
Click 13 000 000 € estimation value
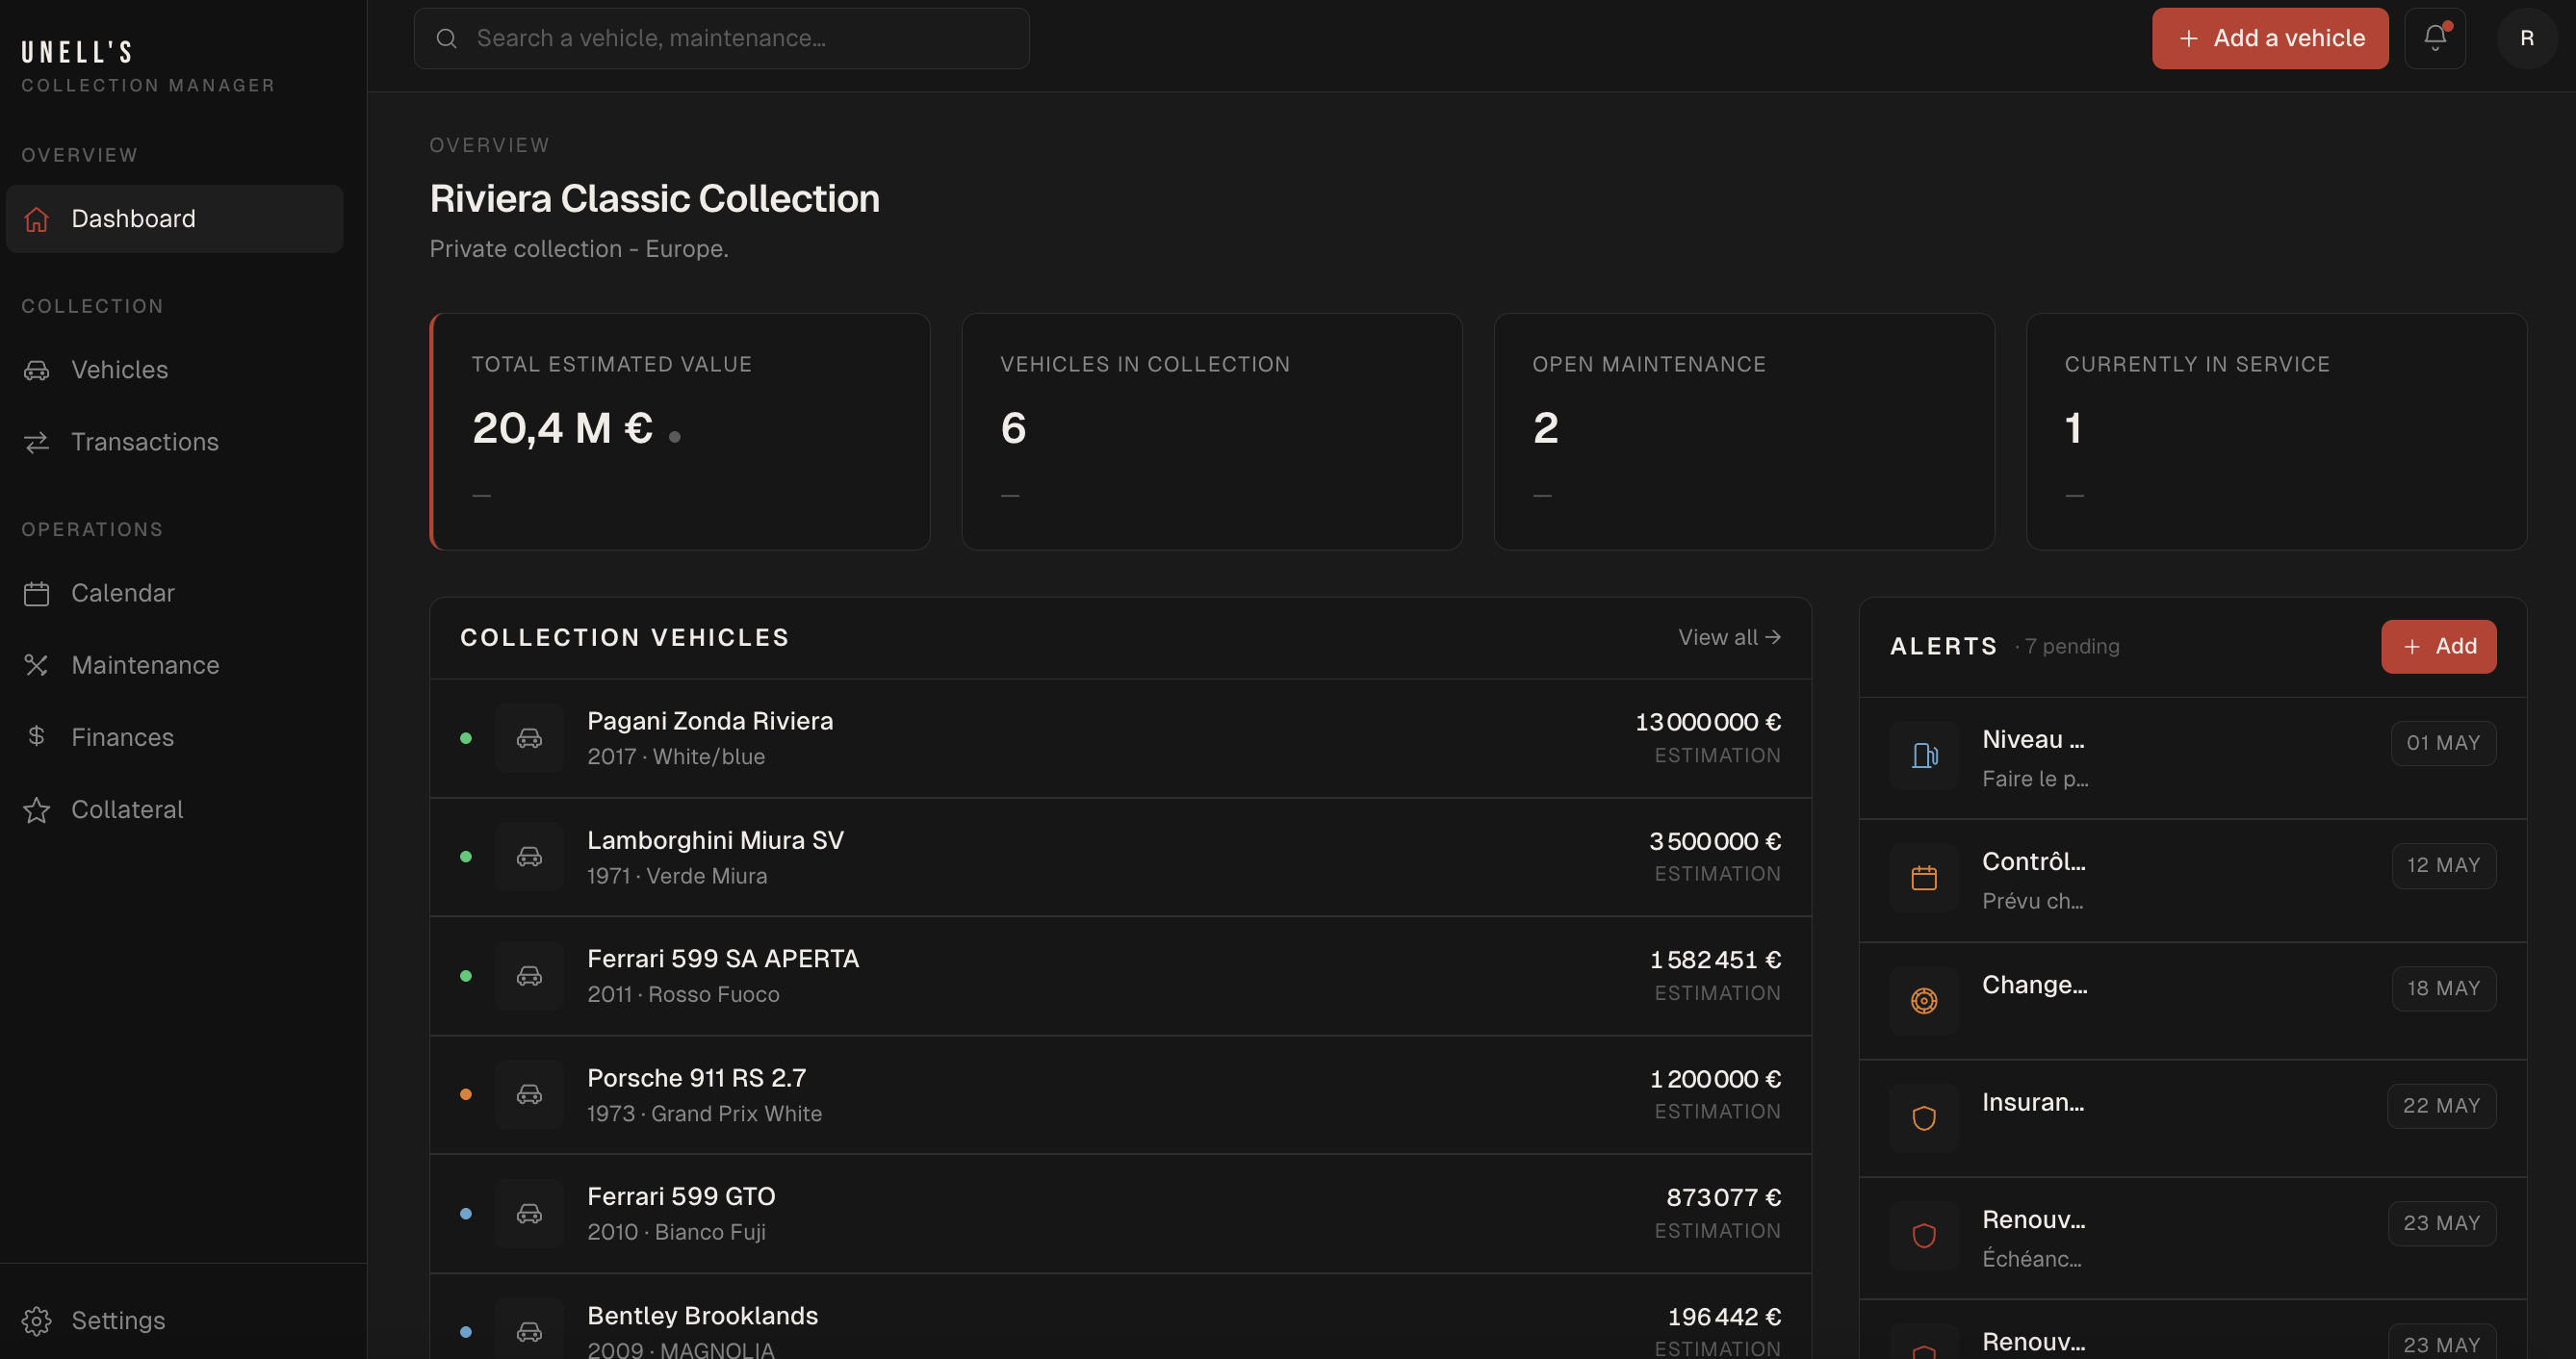[1708, 722]
